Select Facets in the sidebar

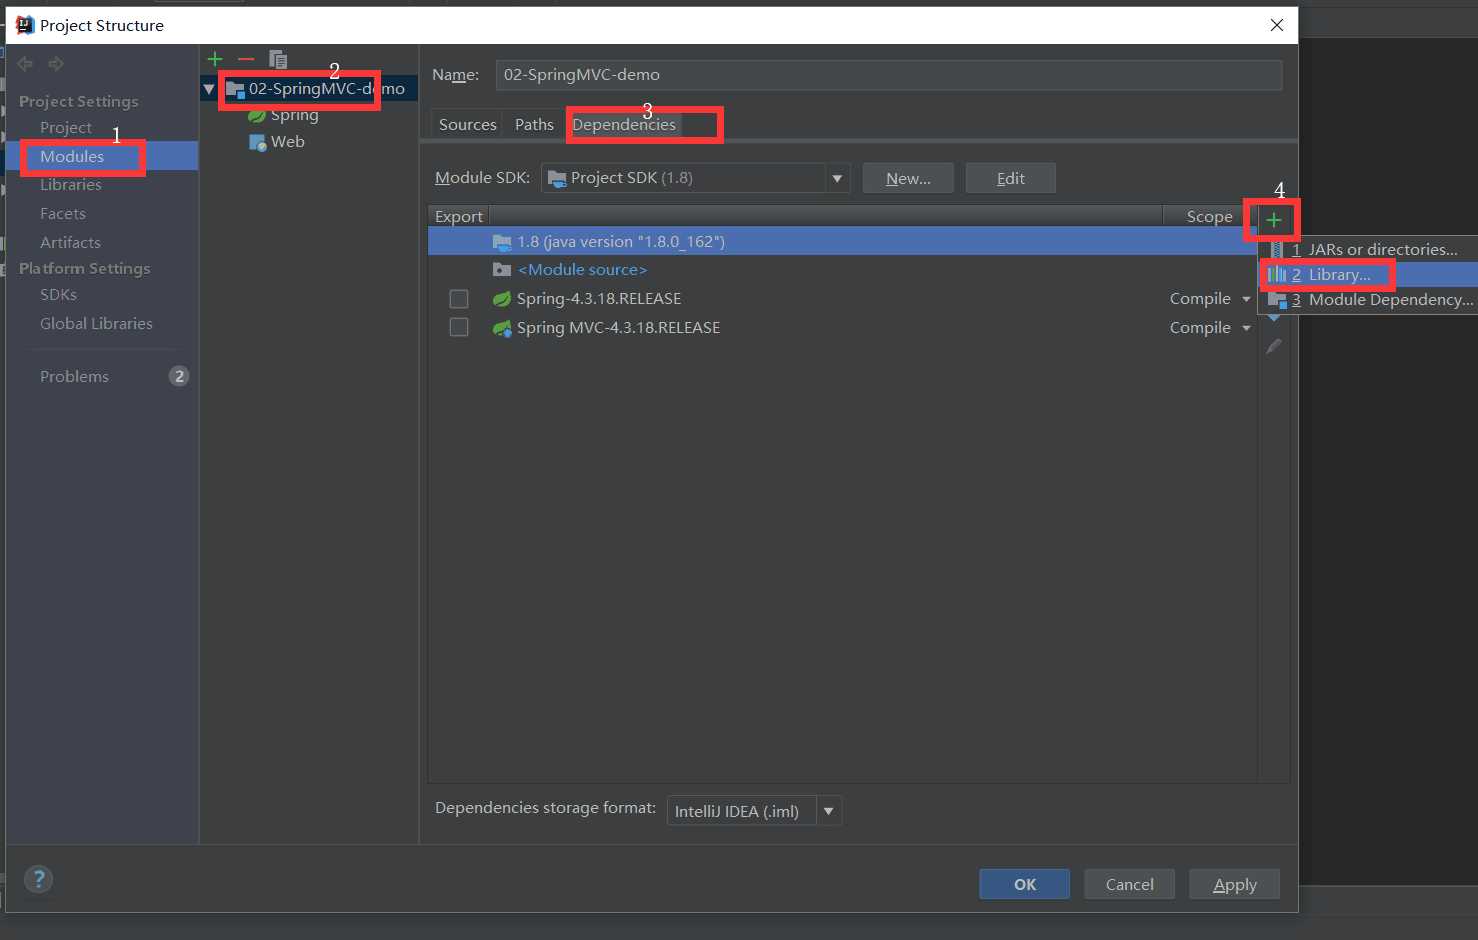[63, 214]
